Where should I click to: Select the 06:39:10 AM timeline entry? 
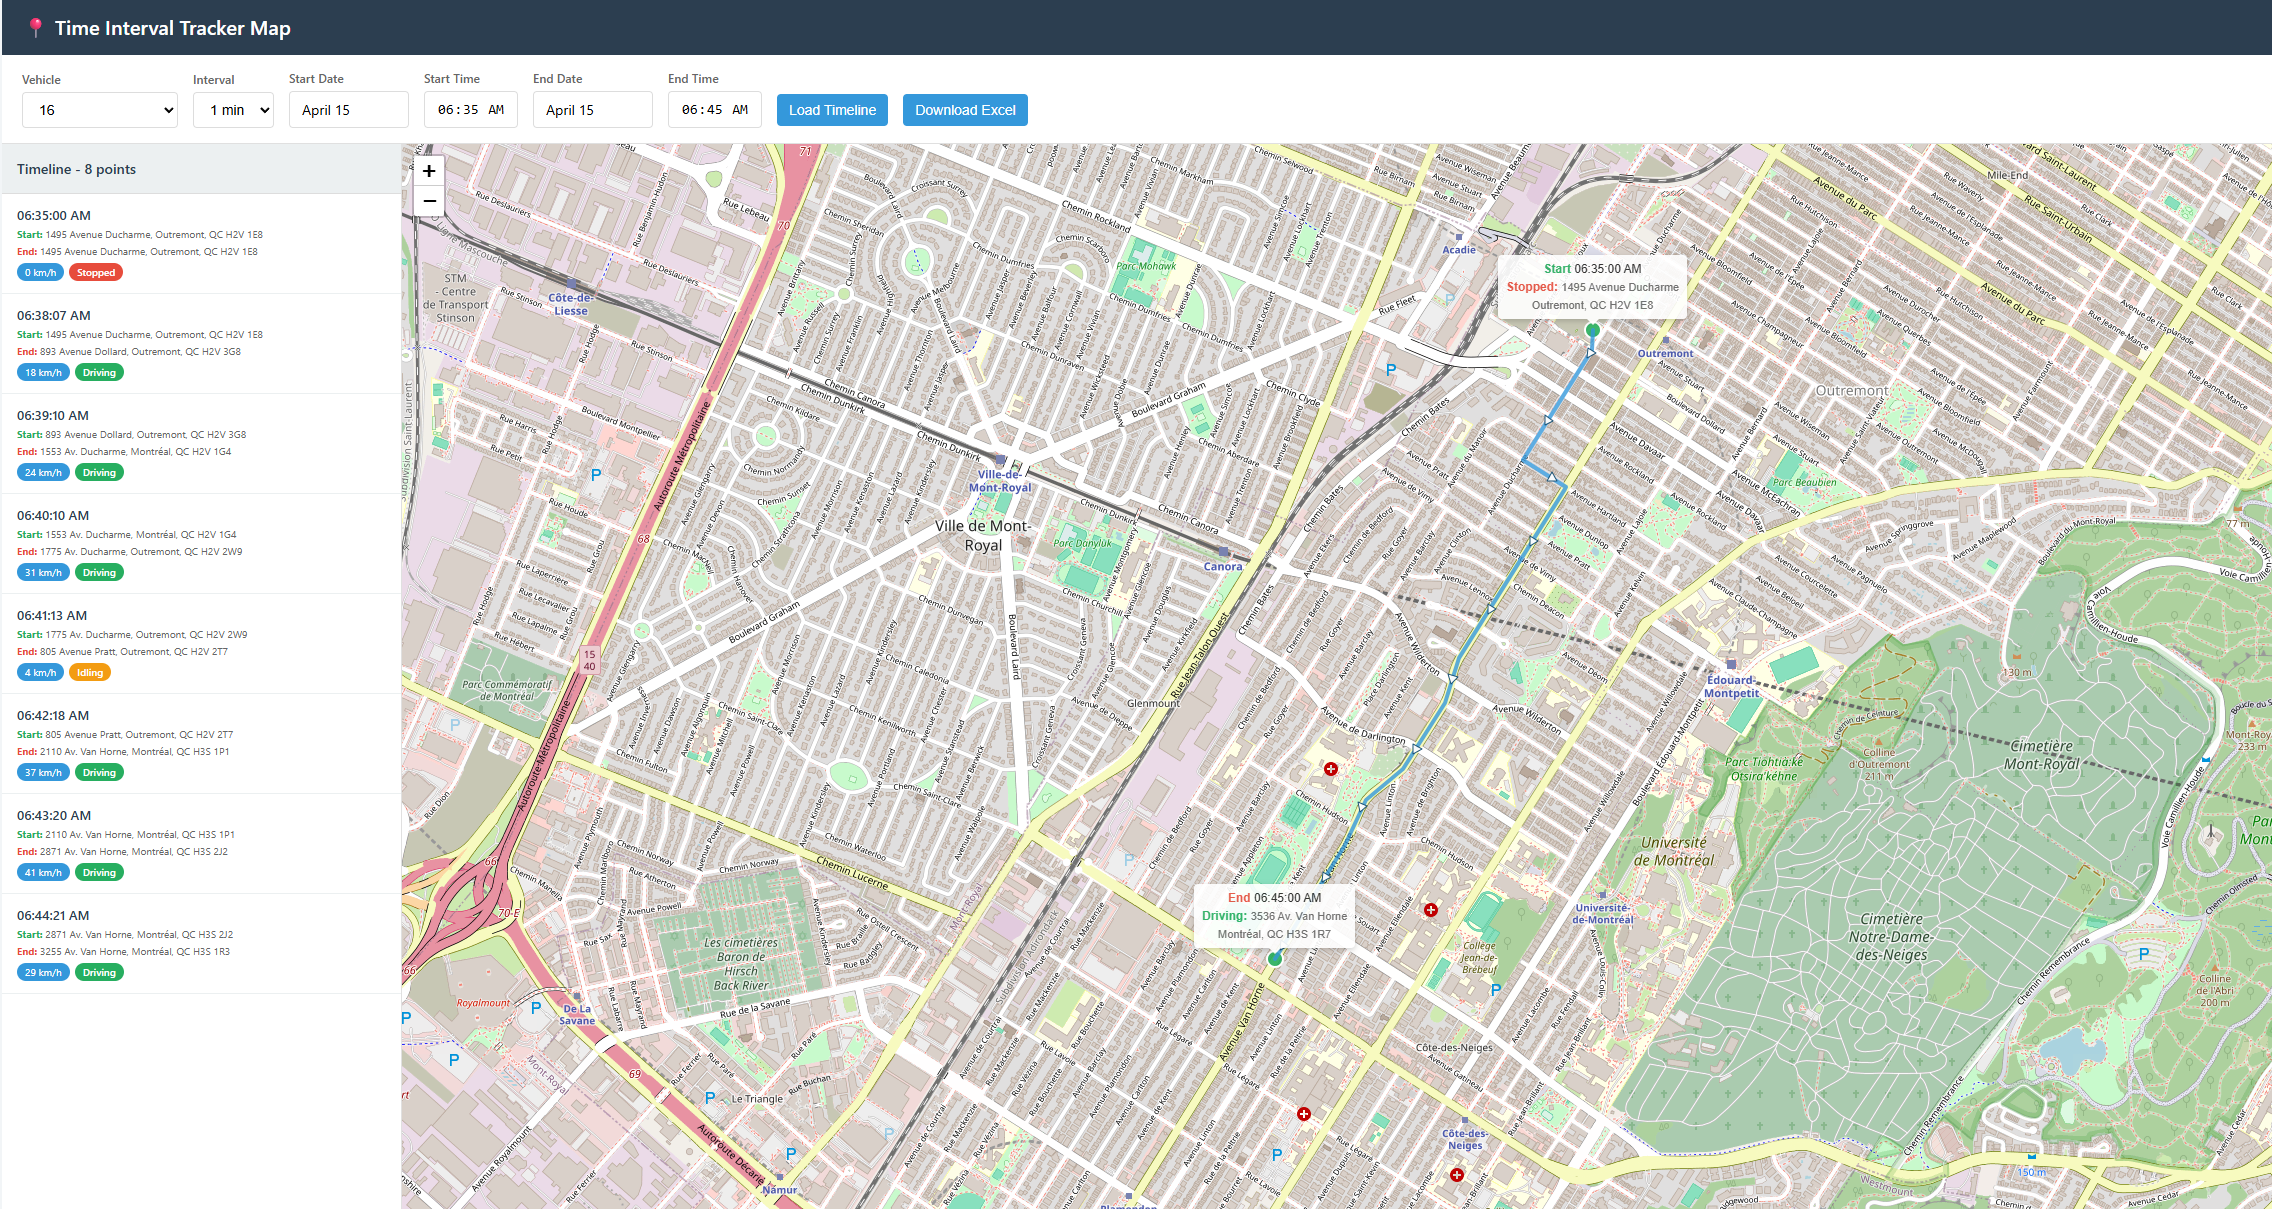click(x=201, y=443)
